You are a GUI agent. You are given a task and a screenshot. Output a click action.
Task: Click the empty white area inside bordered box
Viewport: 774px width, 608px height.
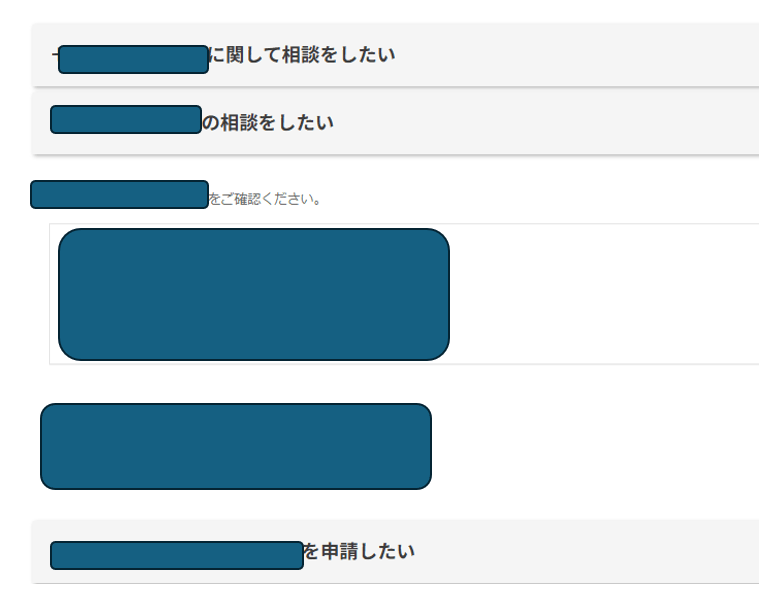point(605,294)
